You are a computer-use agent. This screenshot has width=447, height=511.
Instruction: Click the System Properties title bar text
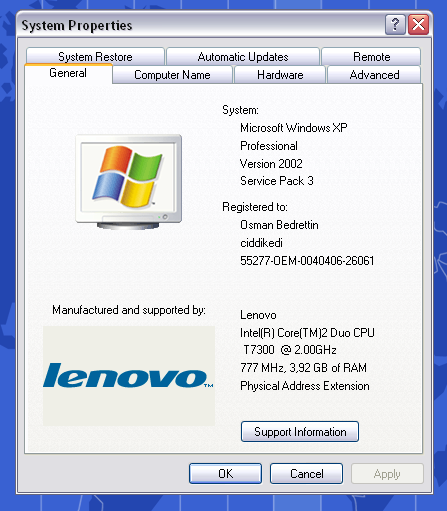(77, 25)
